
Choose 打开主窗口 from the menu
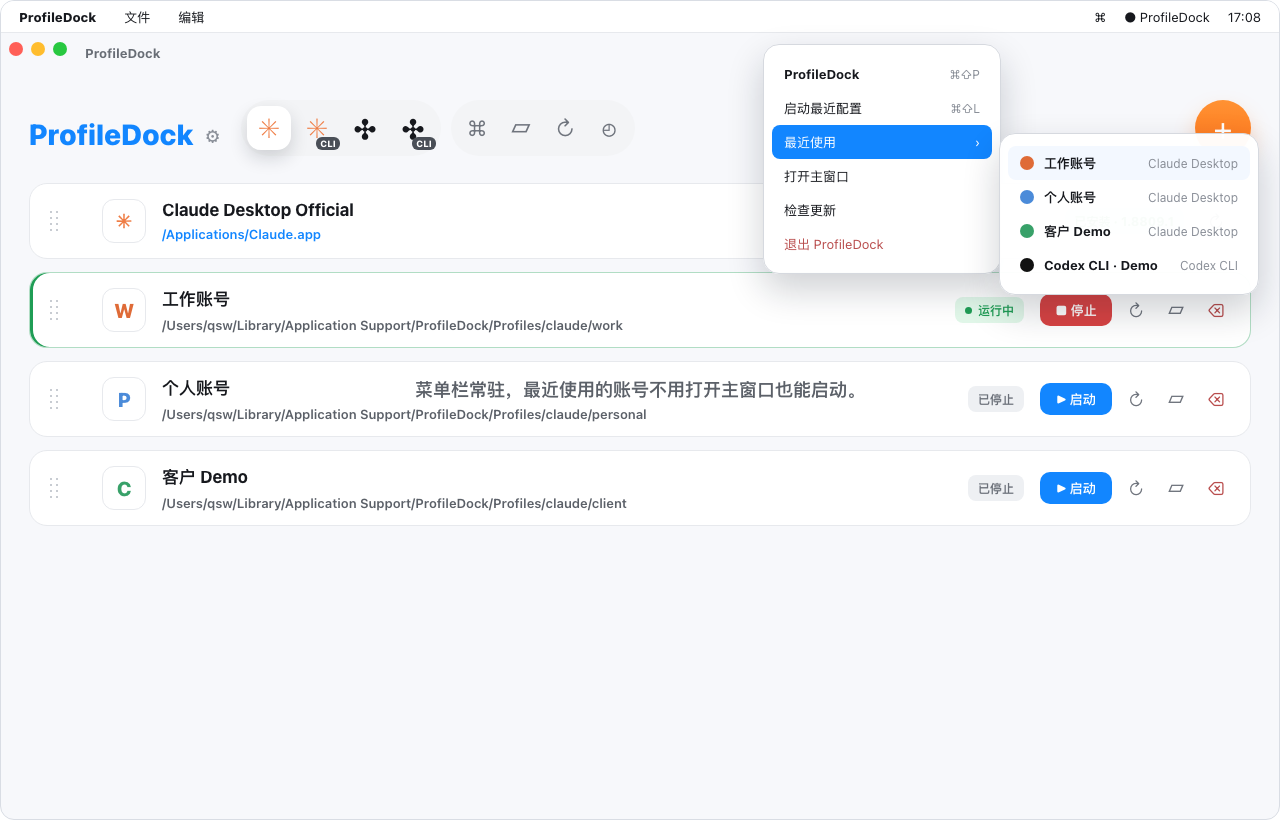[x=882, y=176]
